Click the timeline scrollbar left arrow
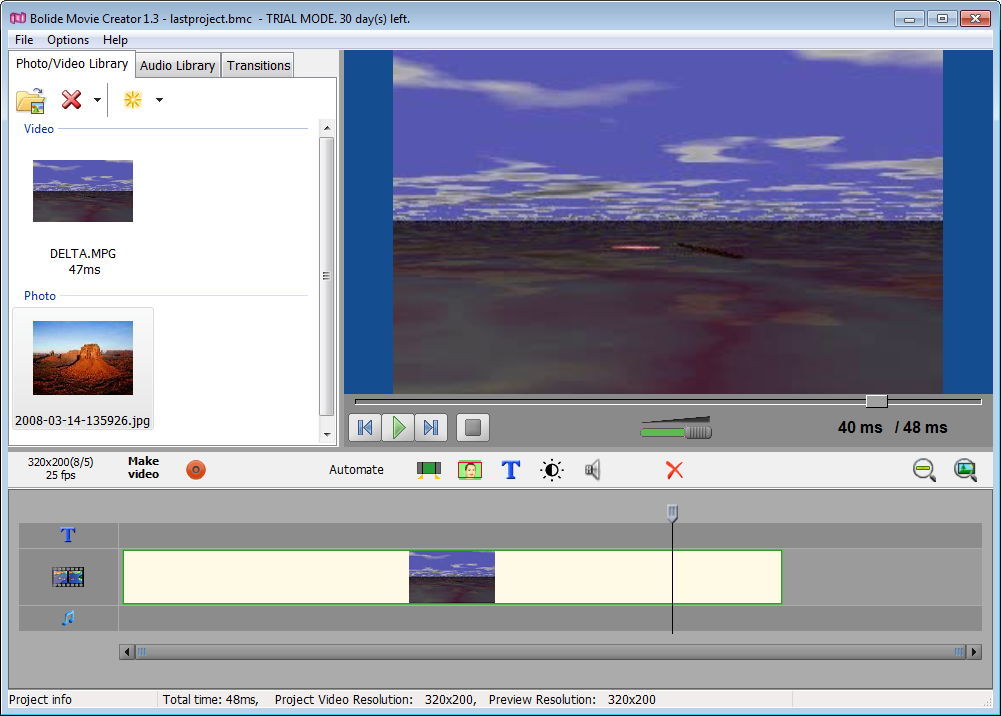 (x=127, y=652)
